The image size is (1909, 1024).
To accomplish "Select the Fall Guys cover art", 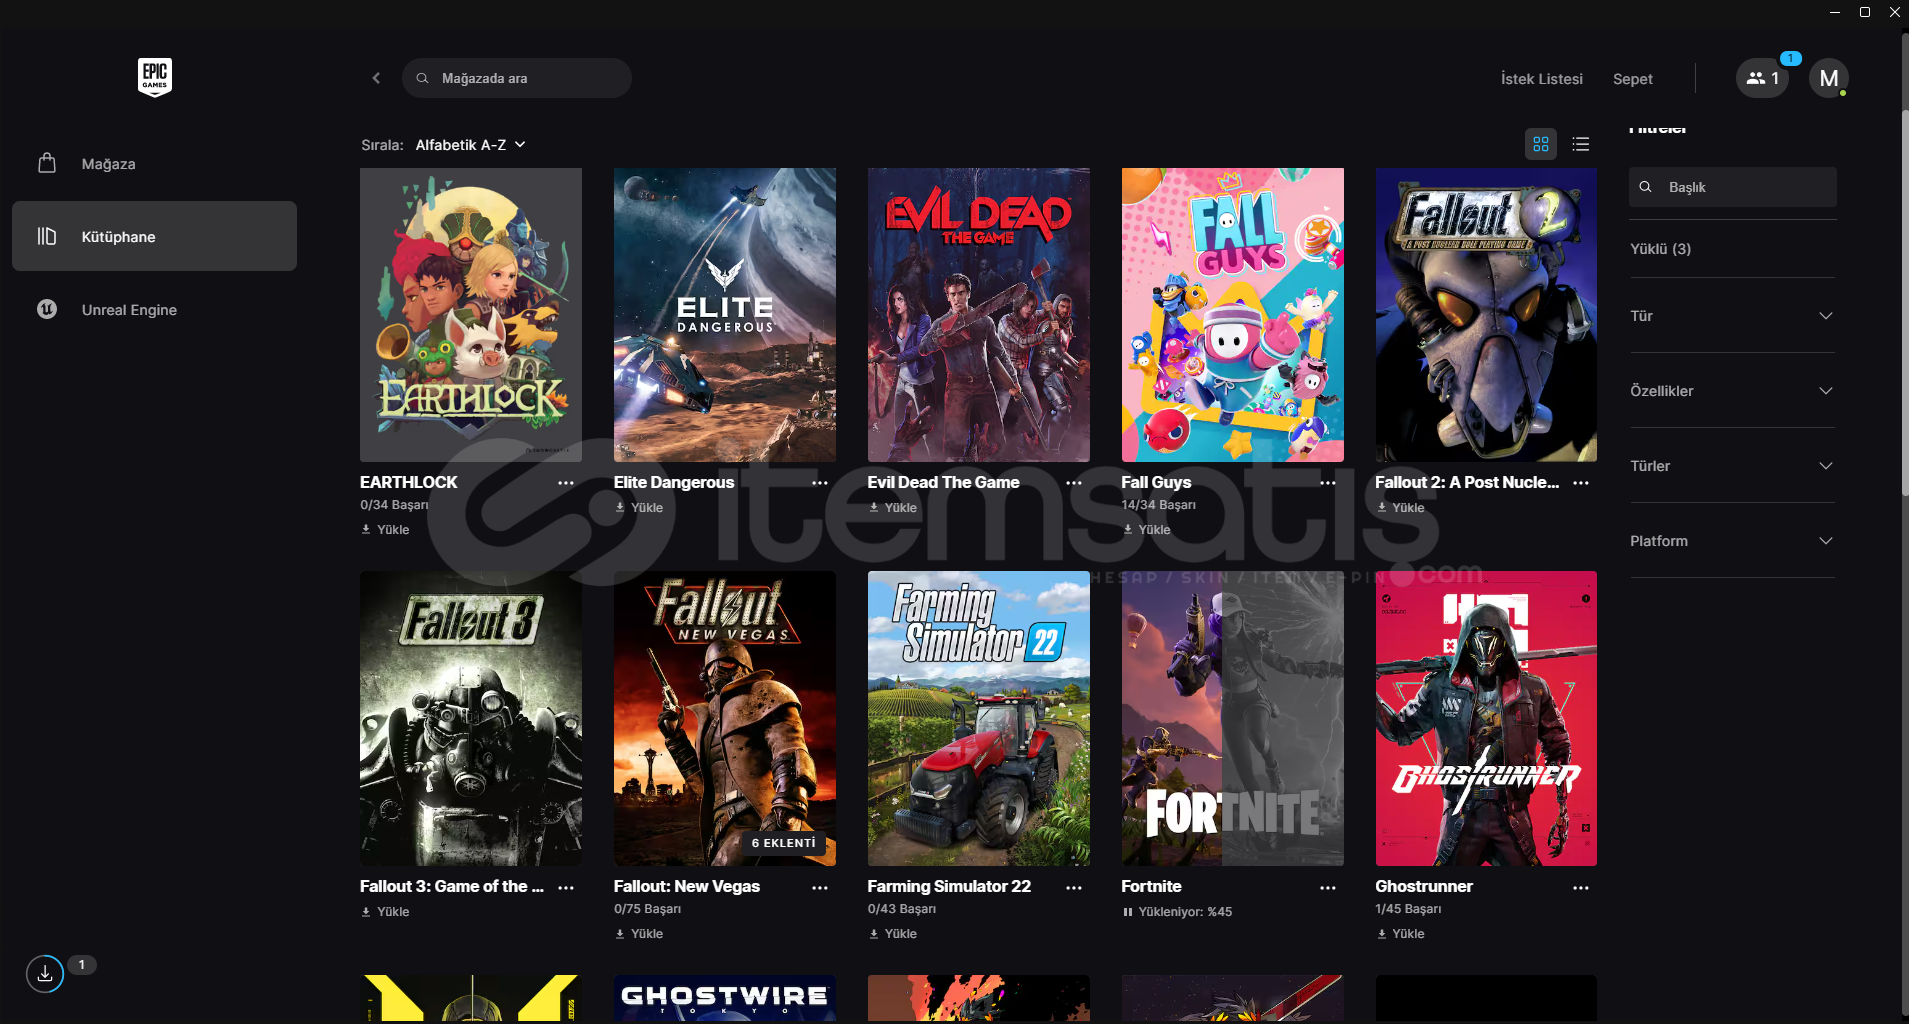I will click(1233, 315).
